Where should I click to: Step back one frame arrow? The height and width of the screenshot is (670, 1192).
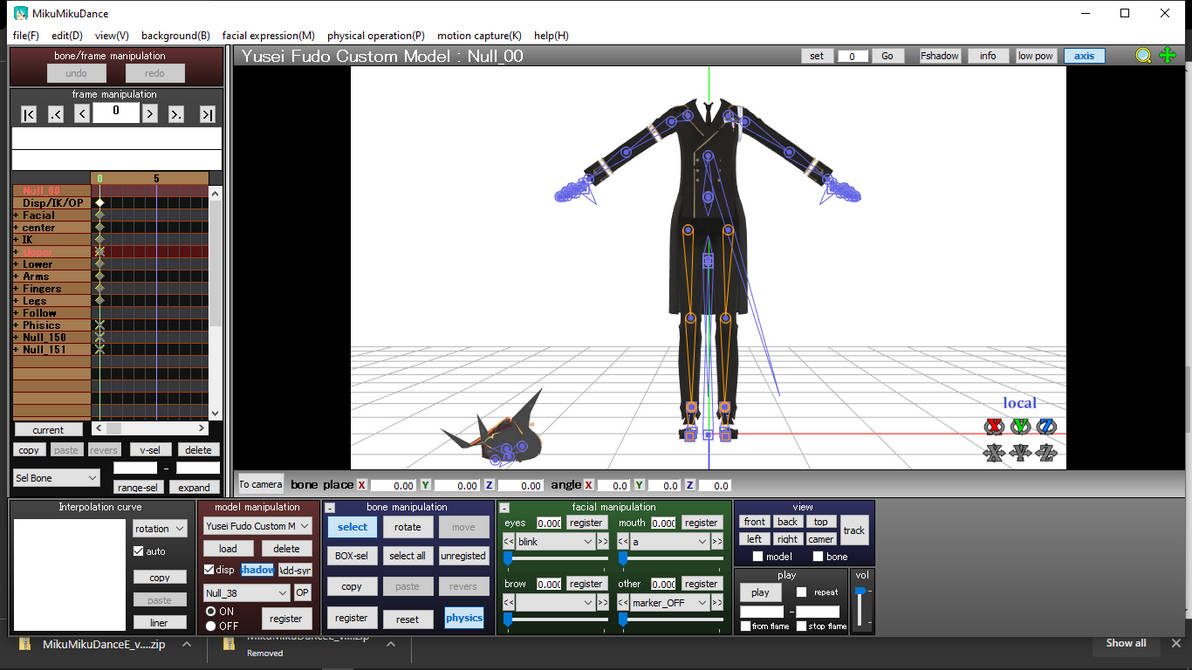[82, 114]
